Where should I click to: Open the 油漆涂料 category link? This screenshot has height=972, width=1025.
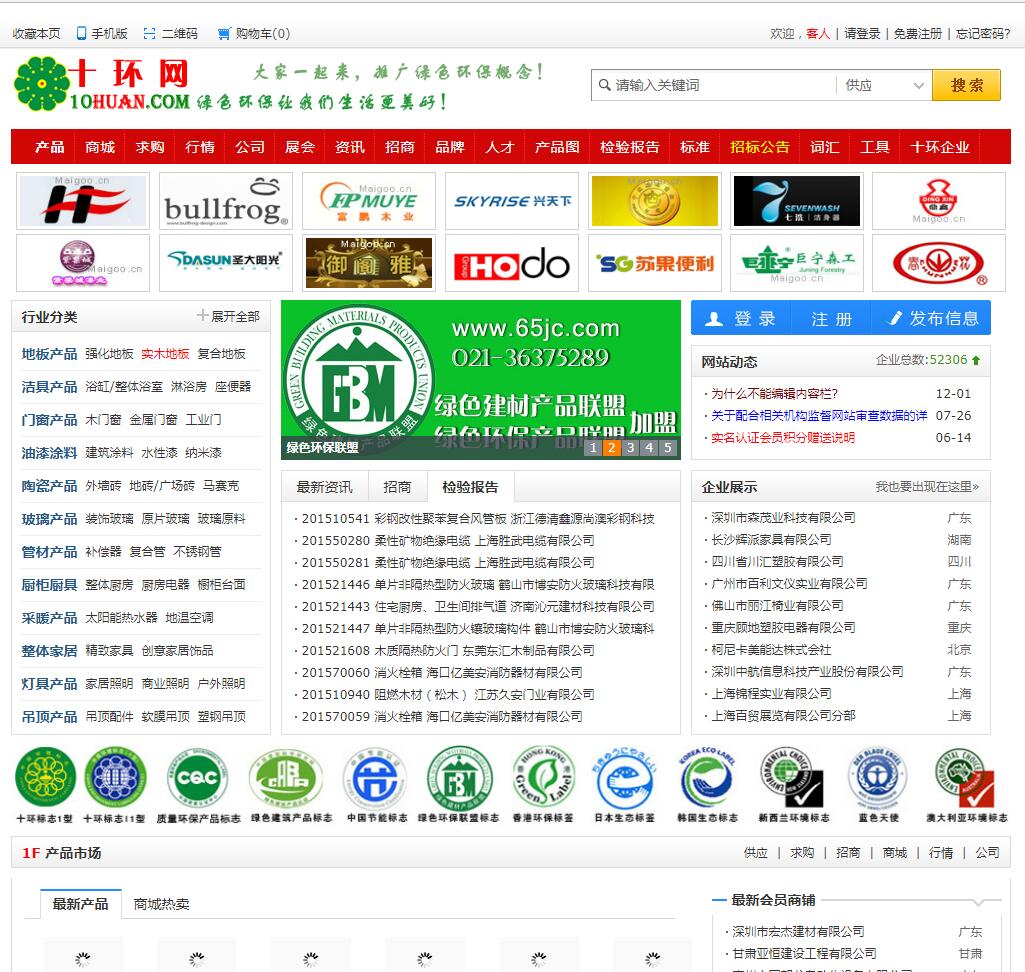pos(49,452)
